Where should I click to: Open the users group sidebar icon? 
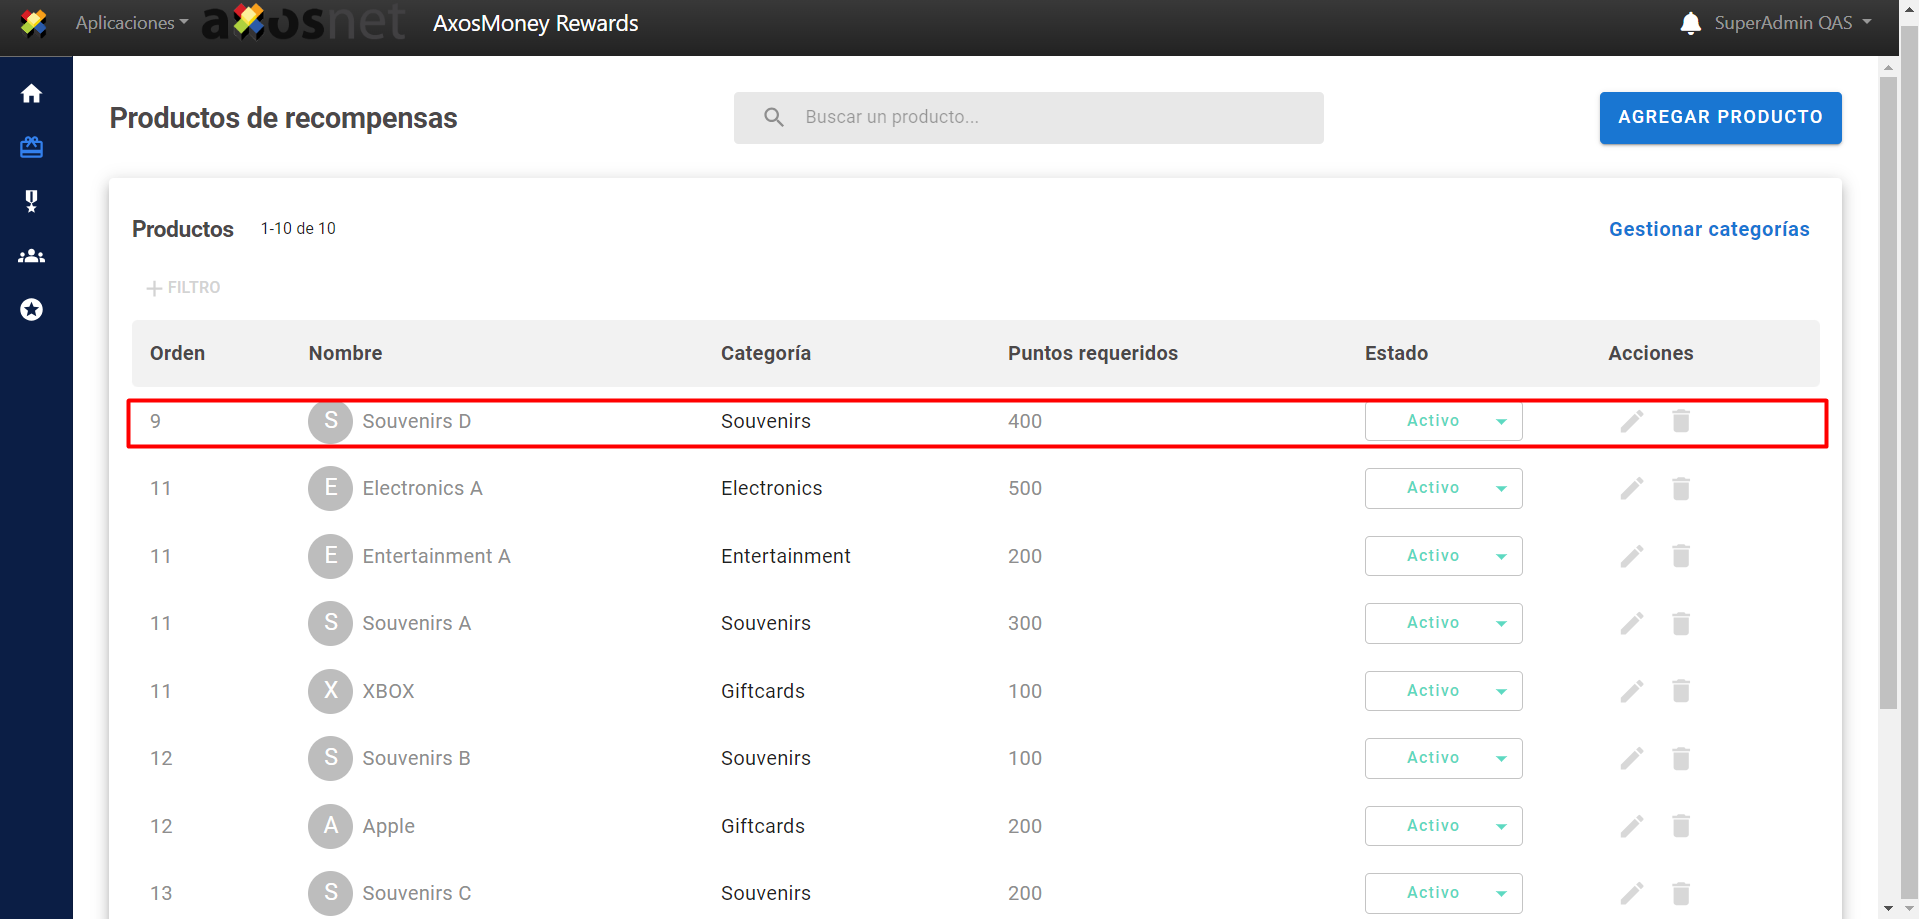click(x=32, y=256)
